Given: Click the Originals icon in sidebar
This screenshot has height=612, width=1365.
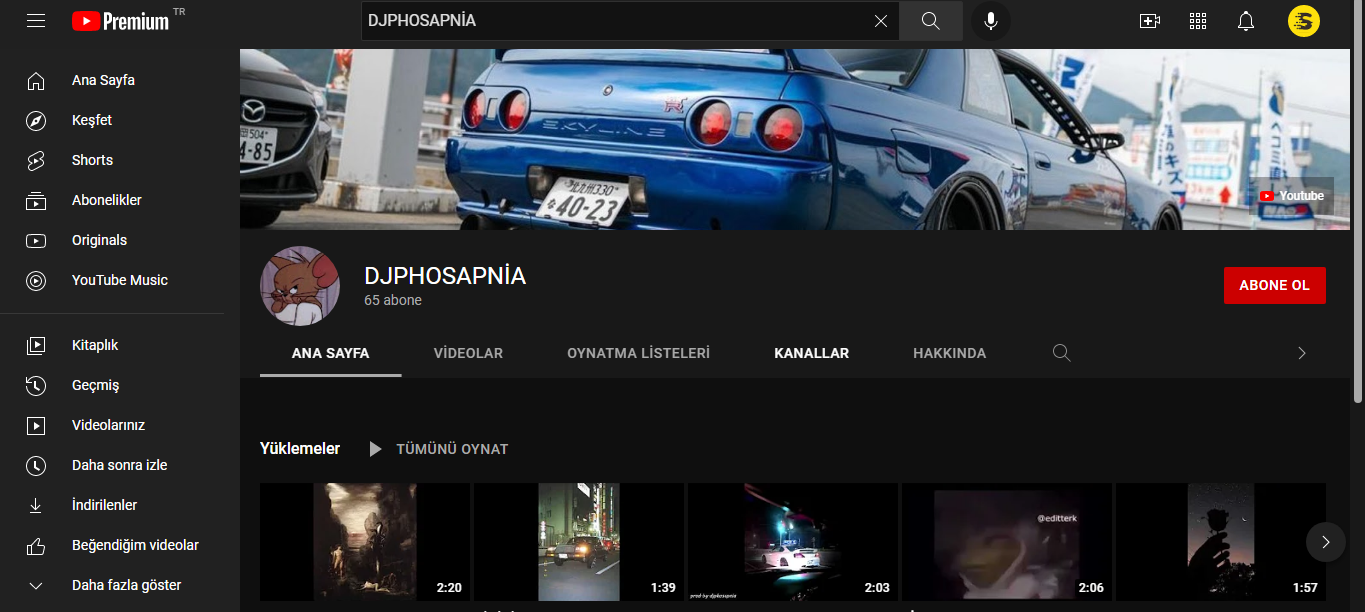Looking at the screenshot, I should (36, 241).
